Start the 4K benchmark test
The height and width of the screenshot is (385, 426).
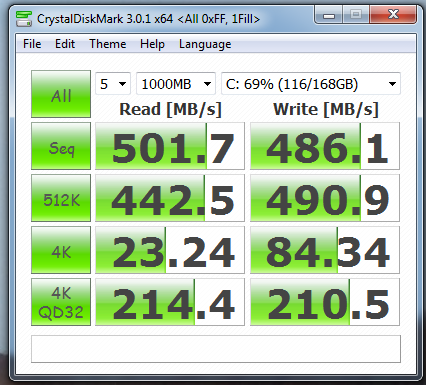pyautogui.click(x=61, y=250)
